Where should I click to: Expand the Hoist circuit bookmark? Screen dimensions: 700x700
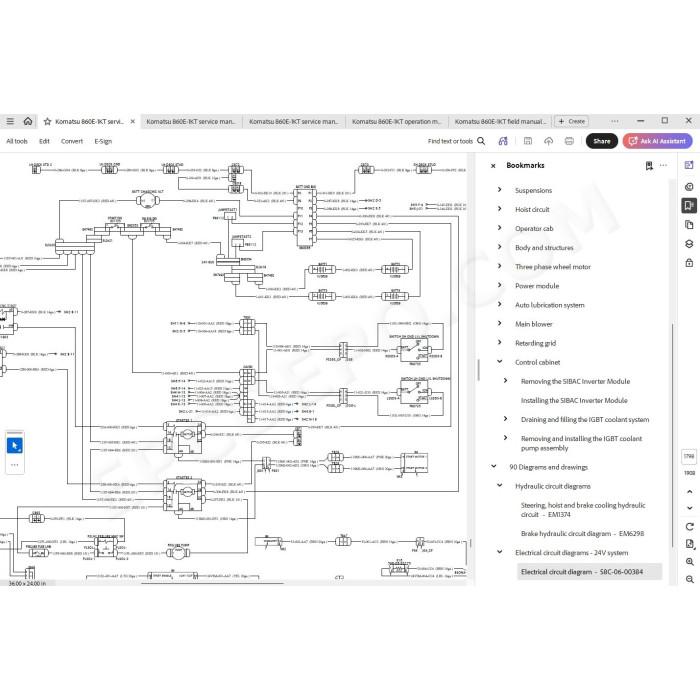pos(500,209)
